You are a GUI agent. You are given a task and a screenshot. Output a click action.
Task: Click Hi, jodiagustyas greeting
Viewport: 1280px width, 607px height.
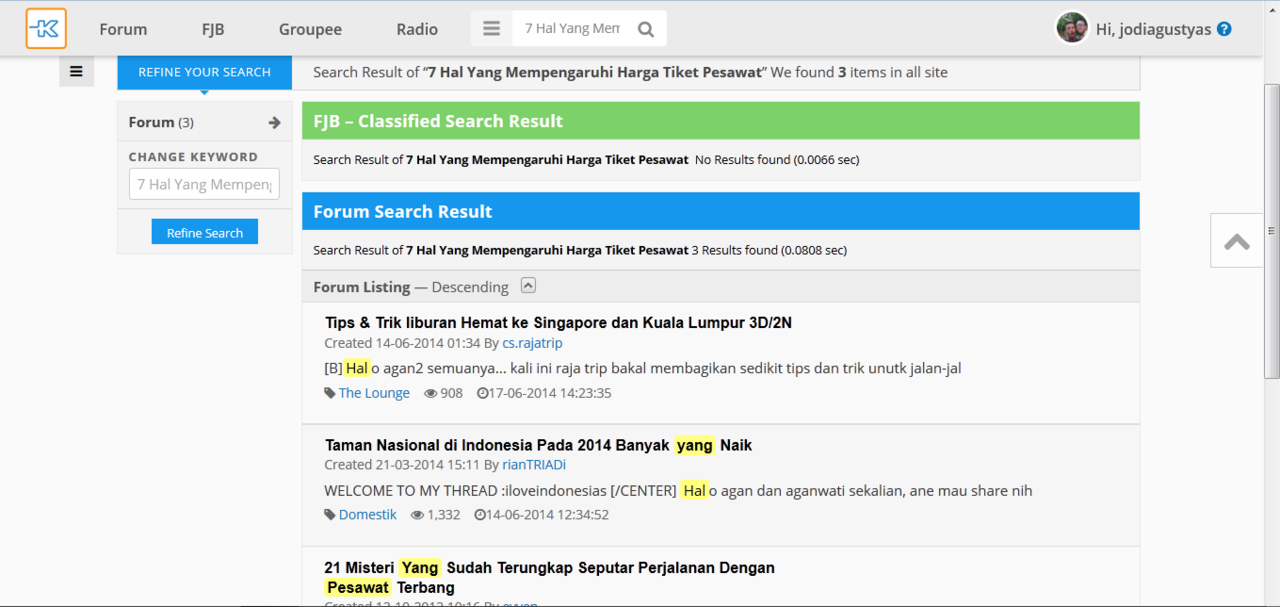pyautogui.click(x=1154, y=29)
